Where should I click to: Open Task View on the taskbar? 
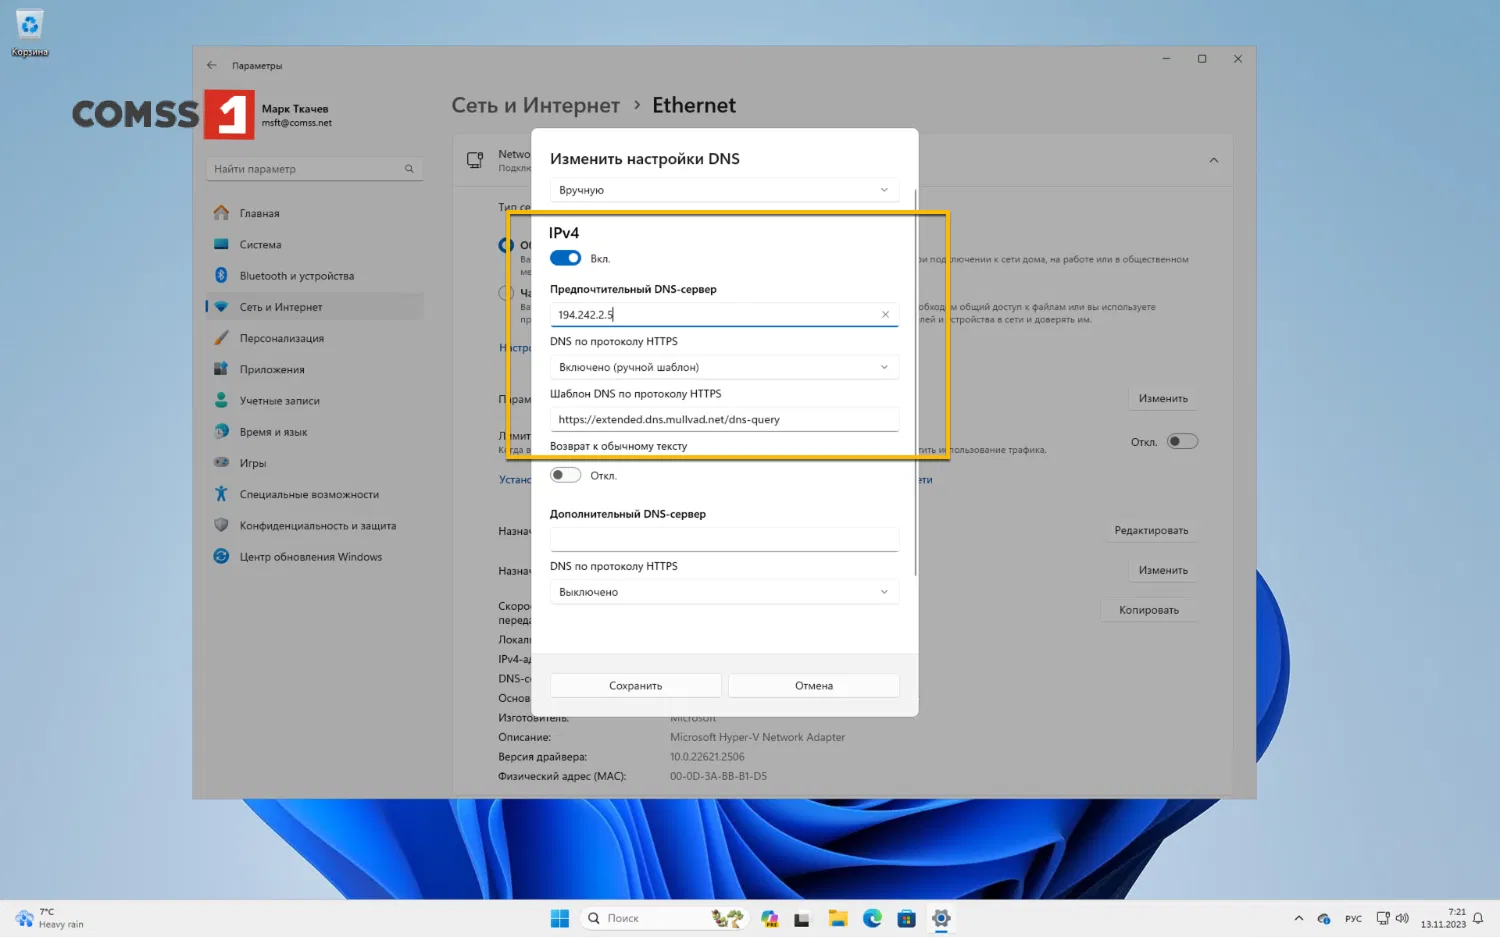(802, 918)
